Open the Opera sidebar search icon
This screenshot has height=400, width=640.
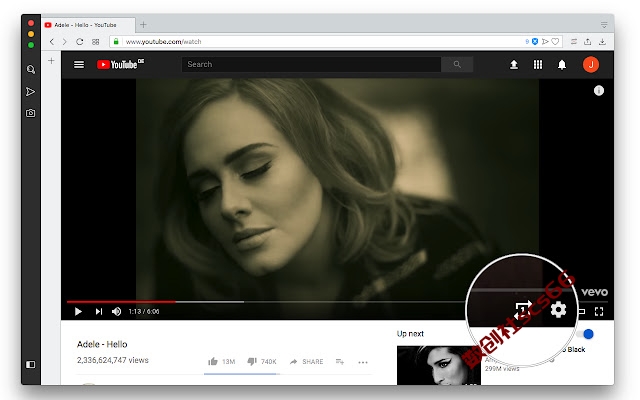point(31,69)
